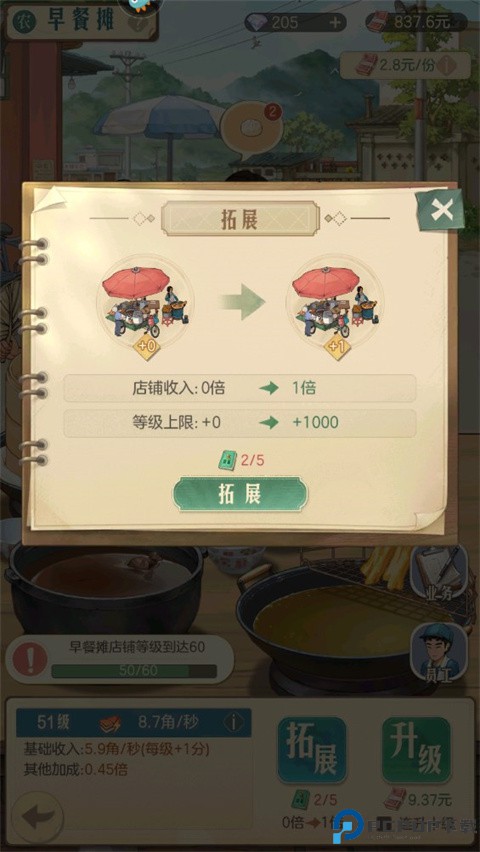Tap the diamond currency icon showing 205

pyautogui.click(x=255, y=22)
